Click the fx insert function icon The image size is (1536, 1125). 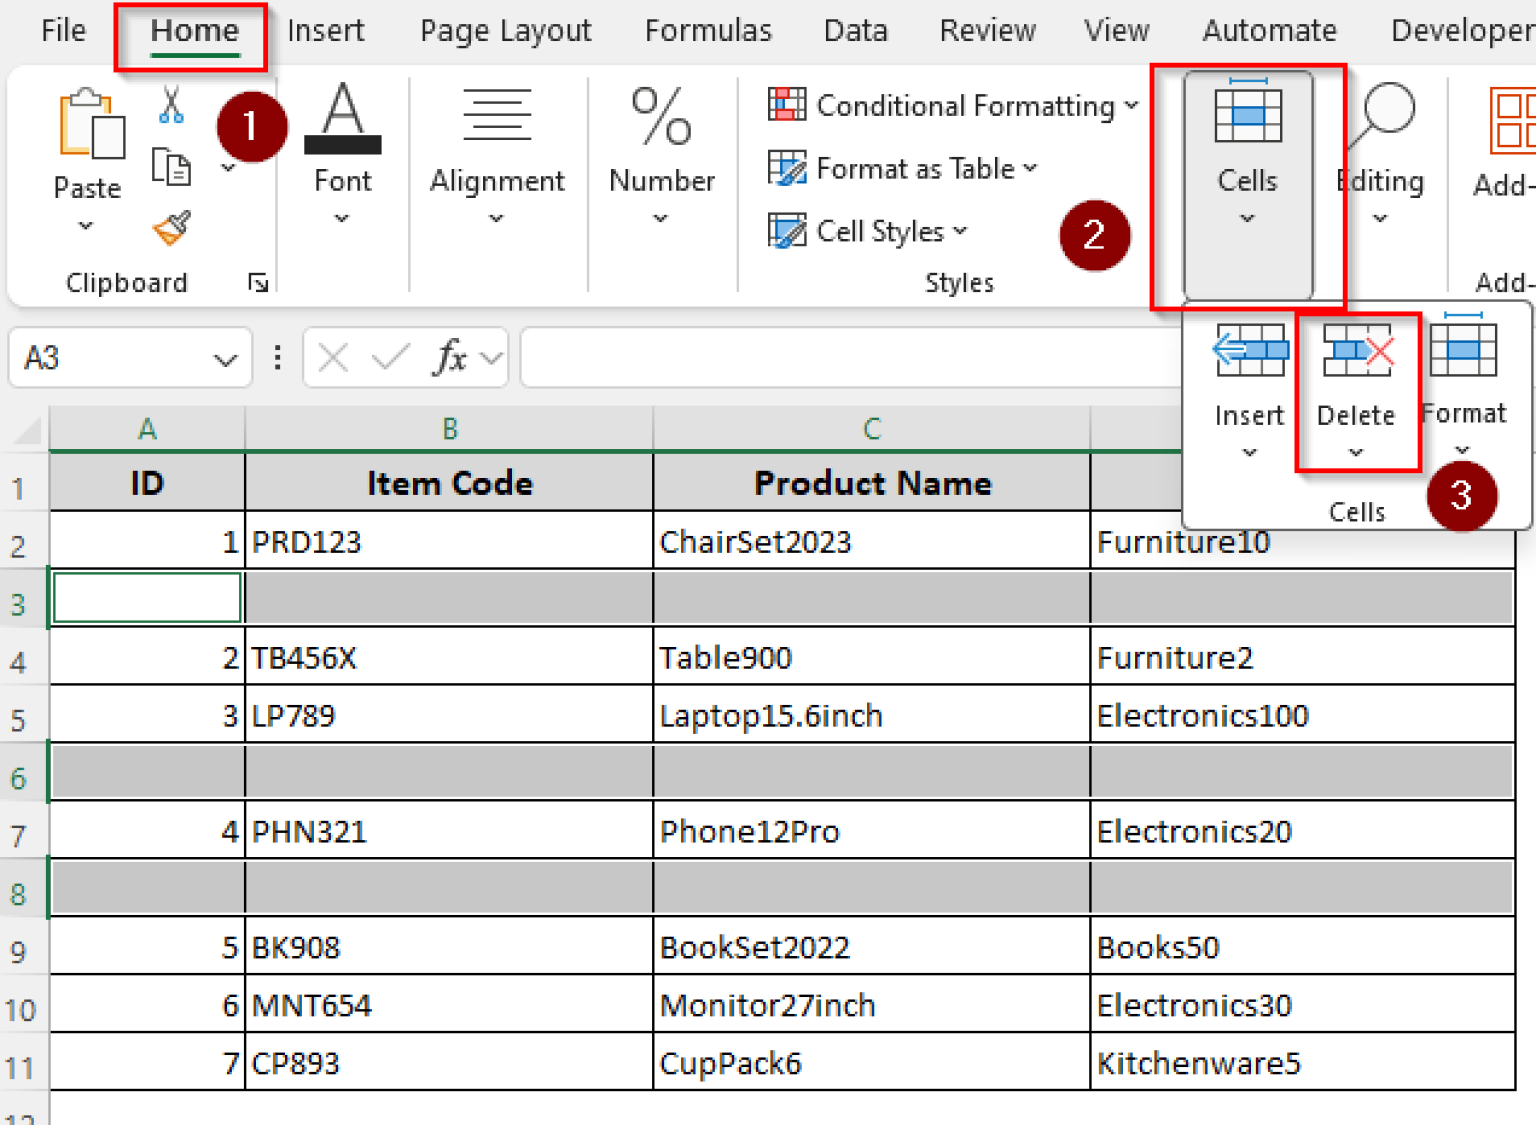450,357
